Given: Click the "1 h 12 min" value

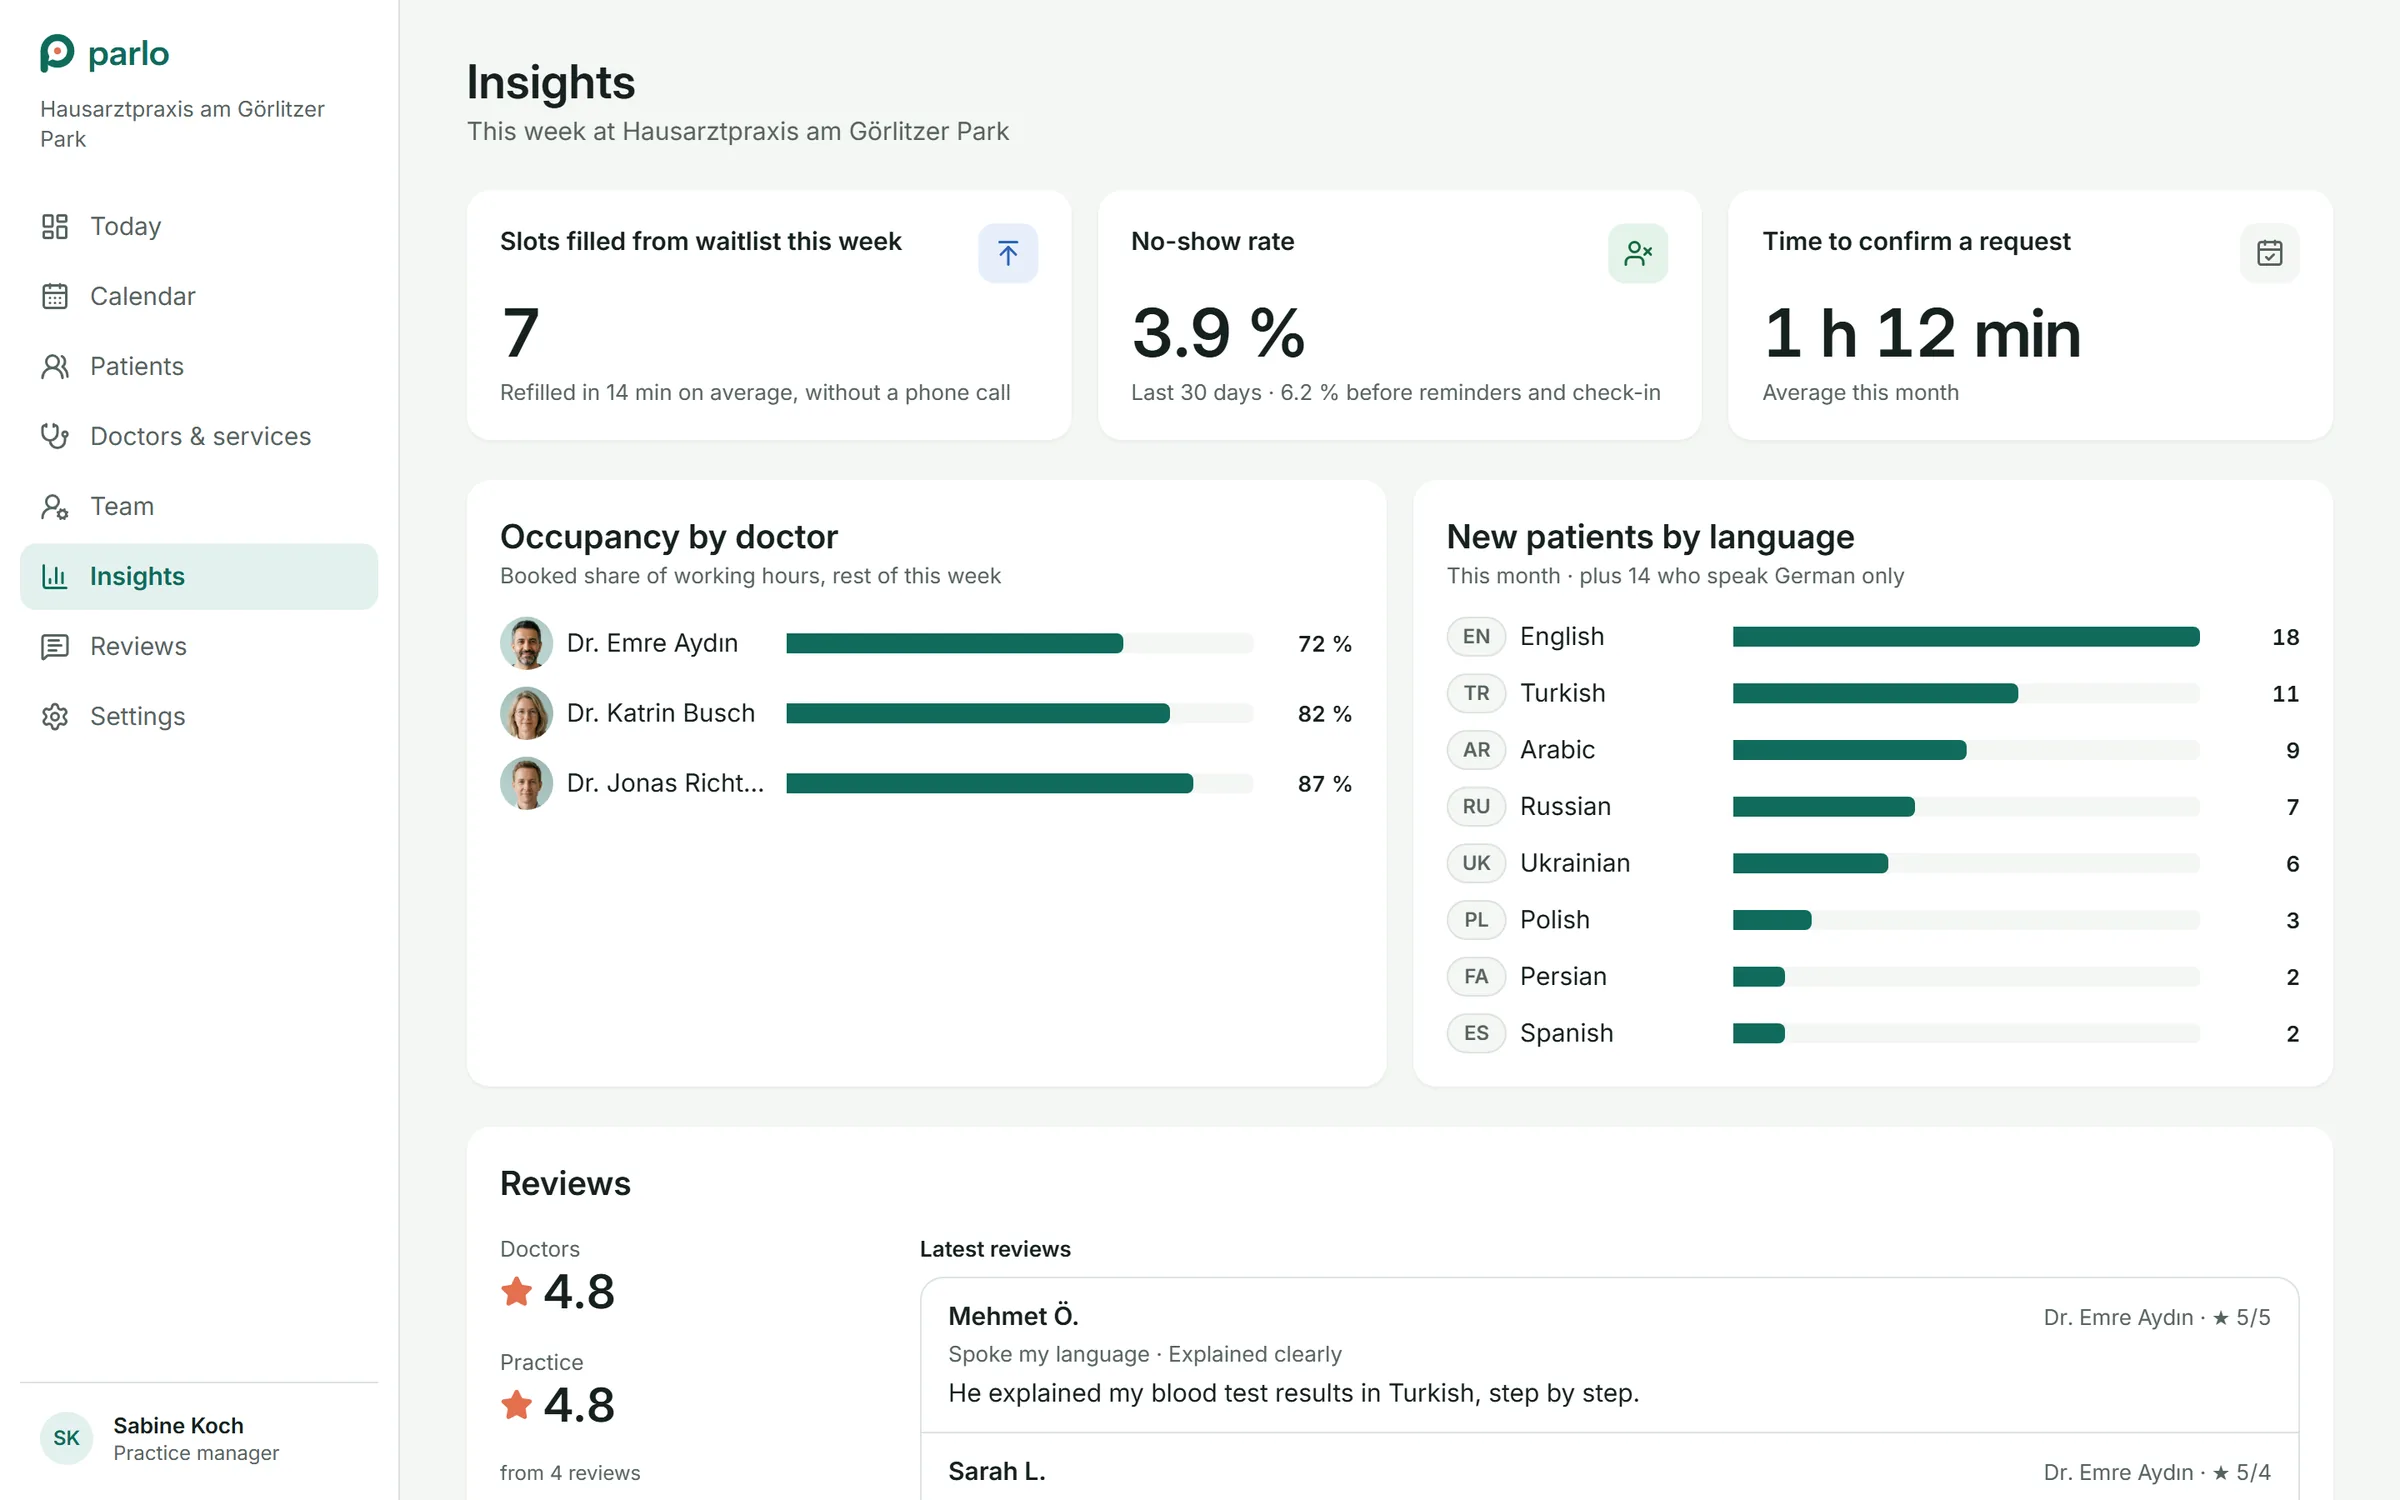Looking at the screenshot, I should tap(1921, 333).
